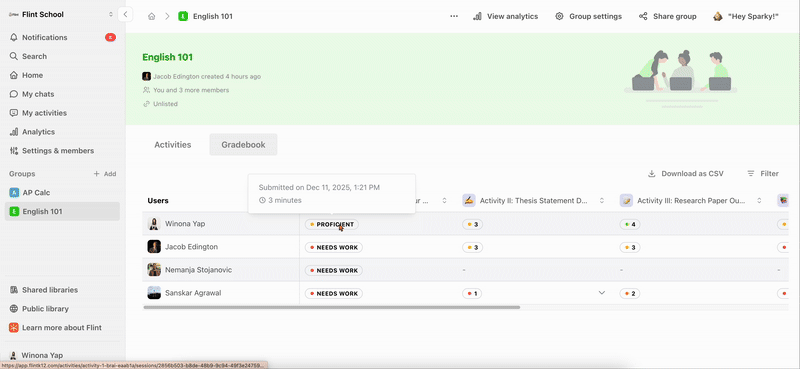Click the "Hey Sparky!" assistant button
This screenshot has height=369, width=800.
tap(746, 16)
